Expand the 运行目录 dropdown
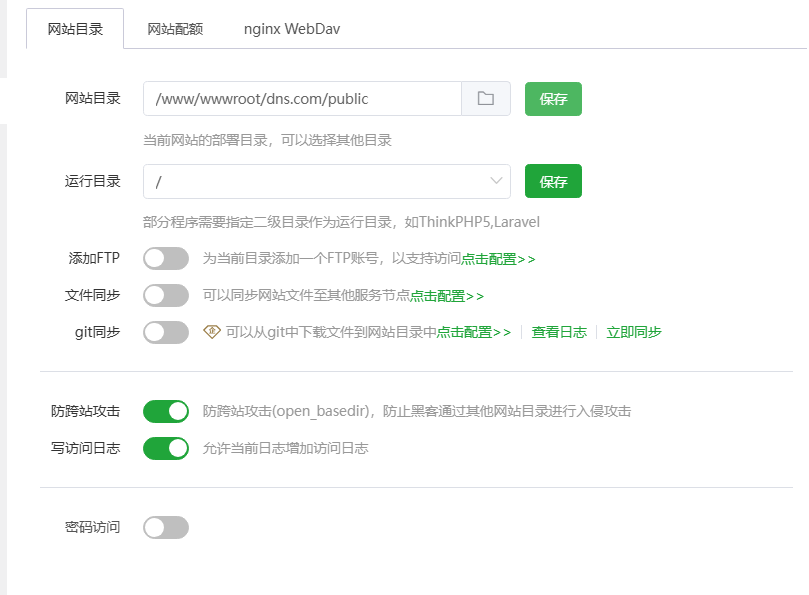This screenshot has width=809, height=595. [x=326, y=181]
